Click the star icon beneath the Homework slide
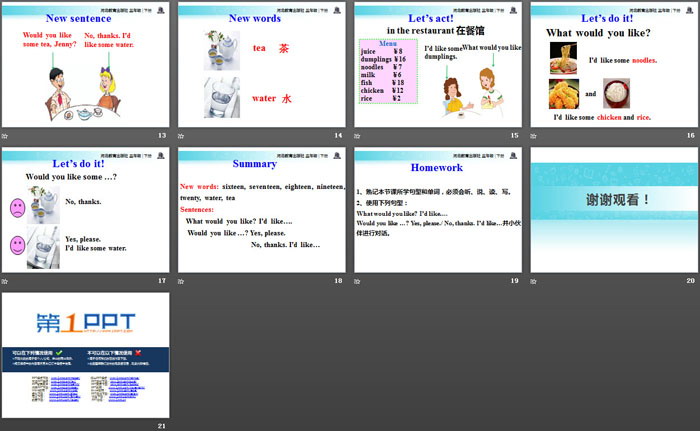Screen dimensions: 700x431 click(357, 281)
